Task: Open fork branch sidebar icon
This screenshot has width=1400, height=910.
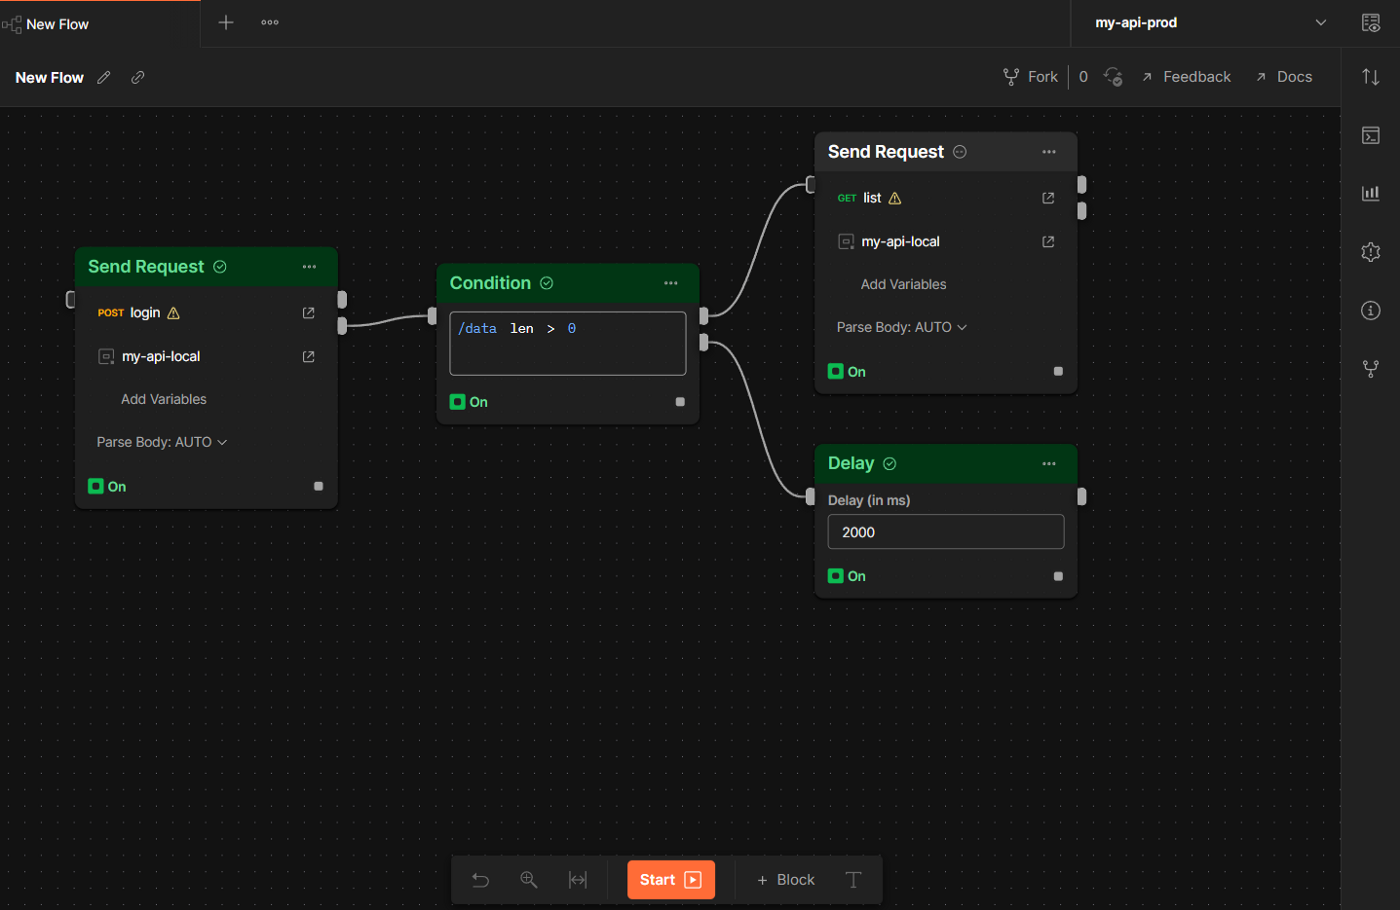Action: point(1371,369)
